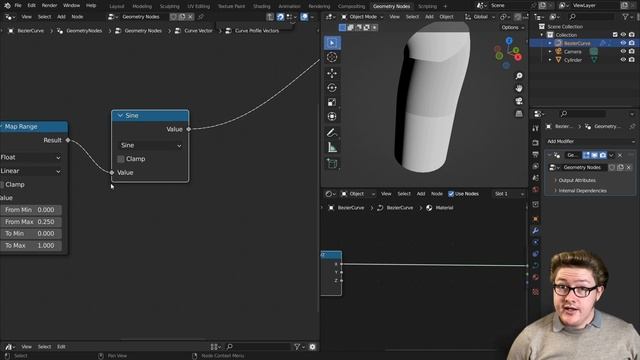Switch to the Scripting workspace tab
Viewport: 640px width, 360px height.
pyautogui.click(x=427, y=6)
